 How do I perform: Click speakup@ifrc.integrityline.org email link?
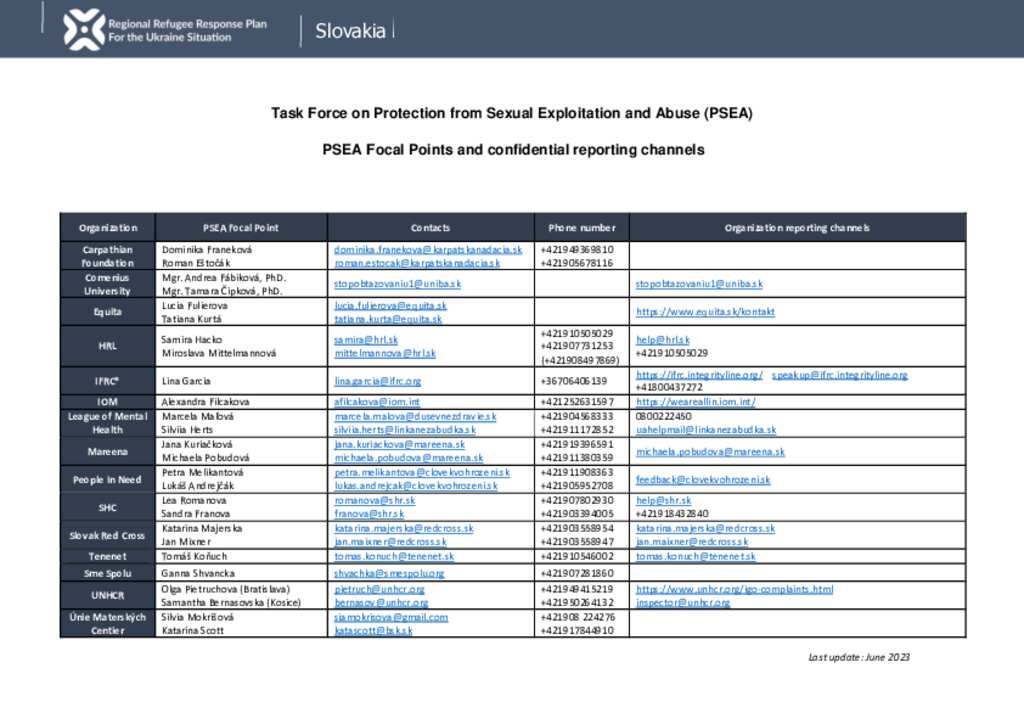coord(839,375)
